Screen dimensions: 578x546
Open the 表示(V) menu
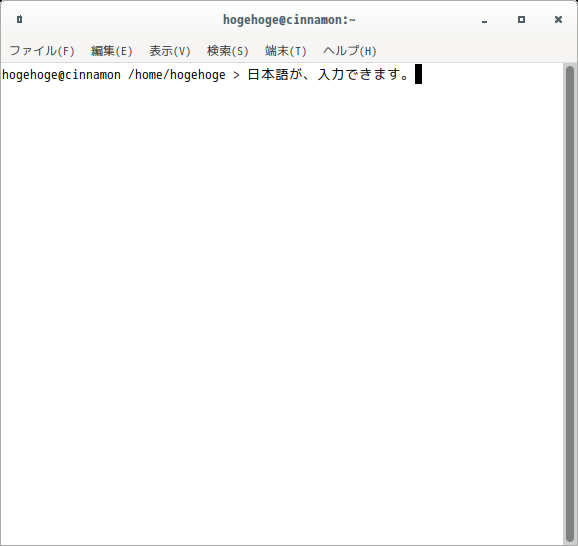[170, 51]
